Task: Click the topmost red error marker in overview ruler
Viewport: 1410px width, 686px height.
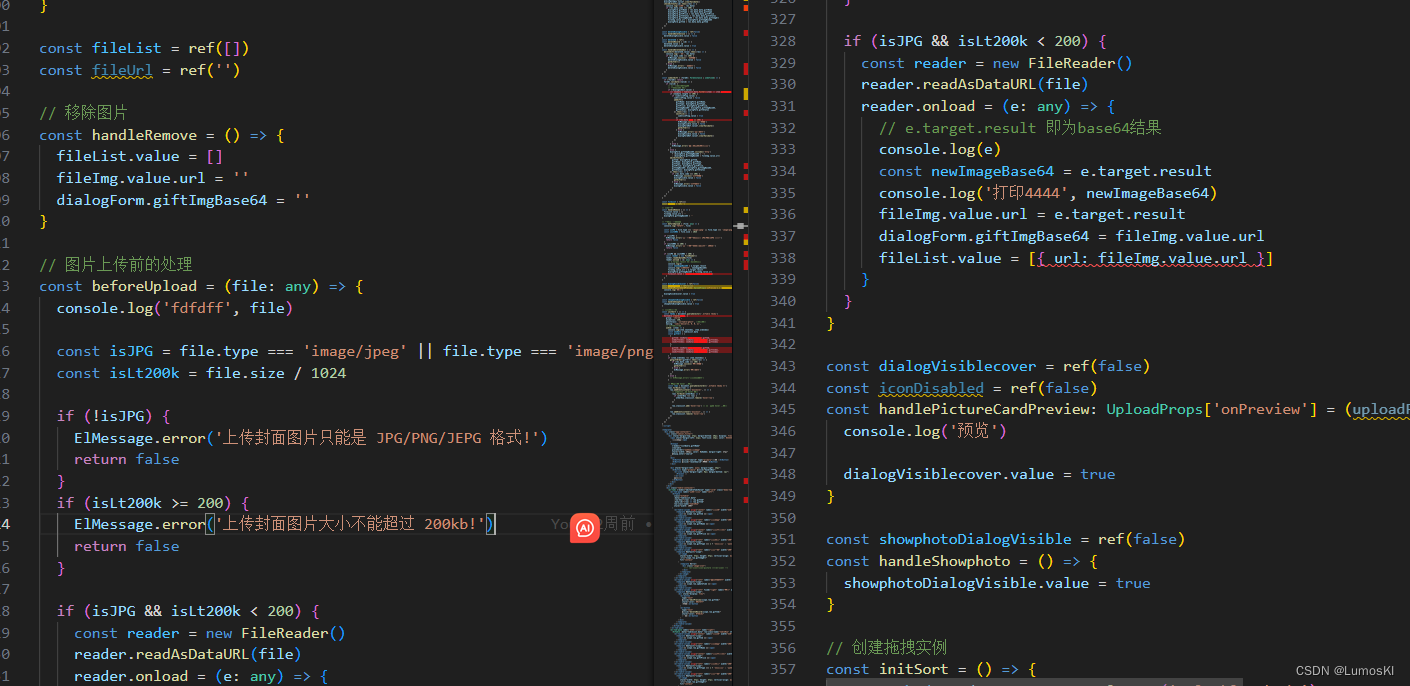Action: pyautogui.click(x=745, y=8)
